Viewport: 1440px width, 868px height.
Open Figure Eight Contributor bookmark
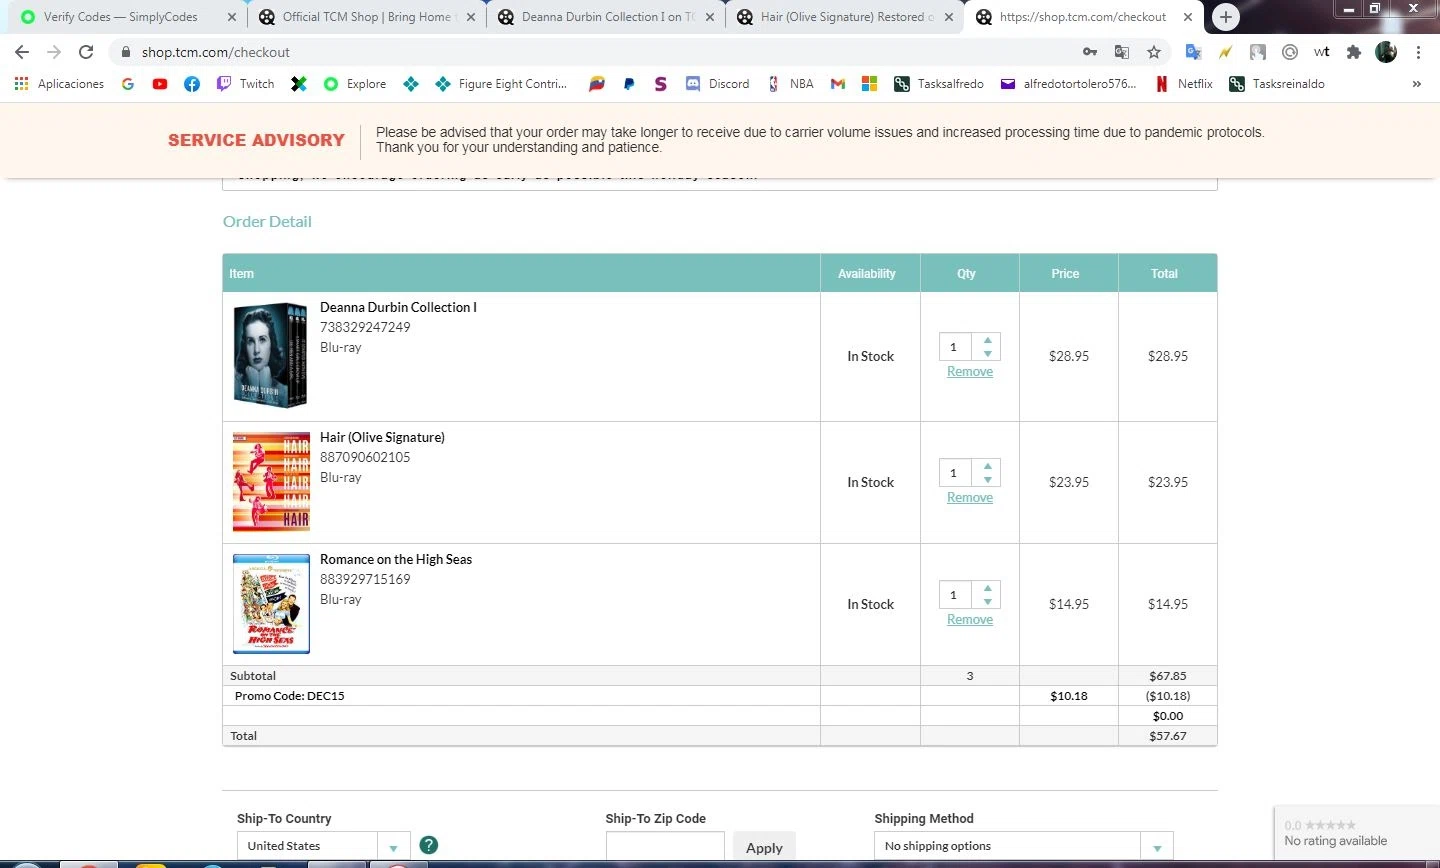501,84
